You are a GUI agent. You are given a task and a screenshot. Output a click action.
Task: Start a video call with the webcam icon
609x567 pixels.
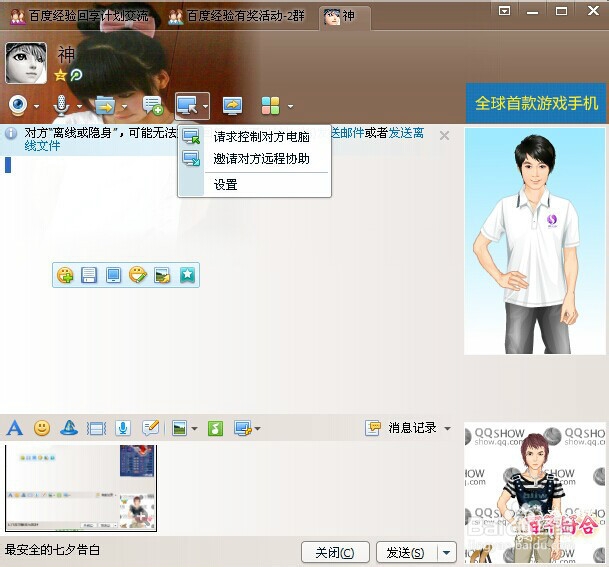(x=18, y=105)
